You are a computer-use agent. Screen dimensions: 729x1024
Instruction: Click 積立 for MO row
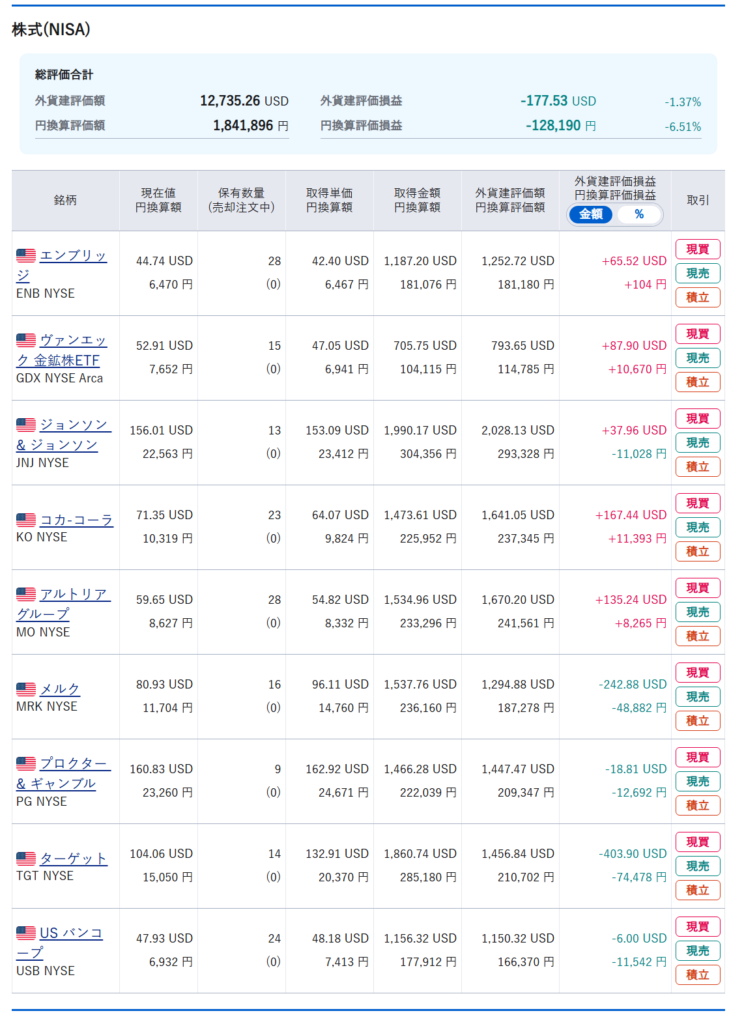click(x=698, y=636)
